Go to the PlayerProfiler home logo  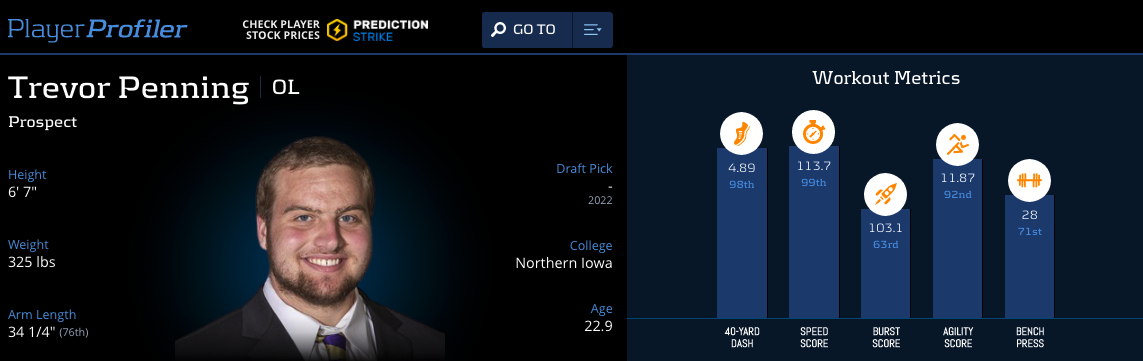click(x=98, y=30)
